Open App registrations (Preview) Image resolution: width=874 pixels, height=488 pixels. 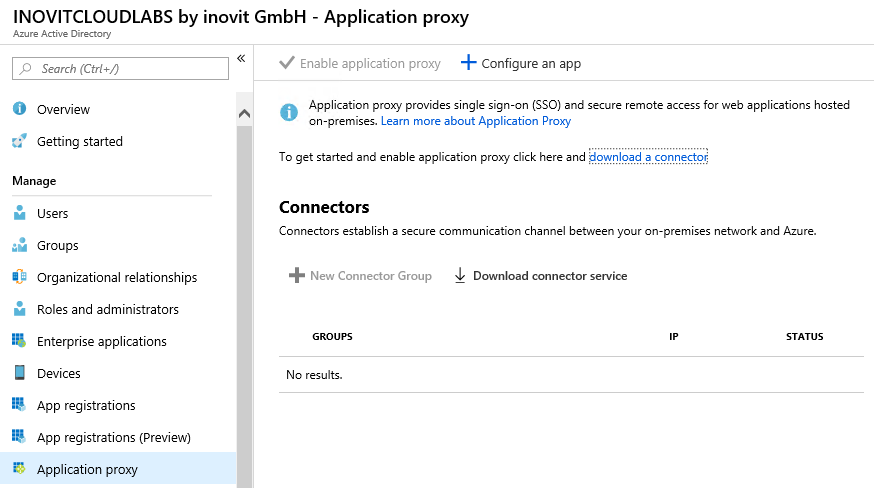pos(118,437)
